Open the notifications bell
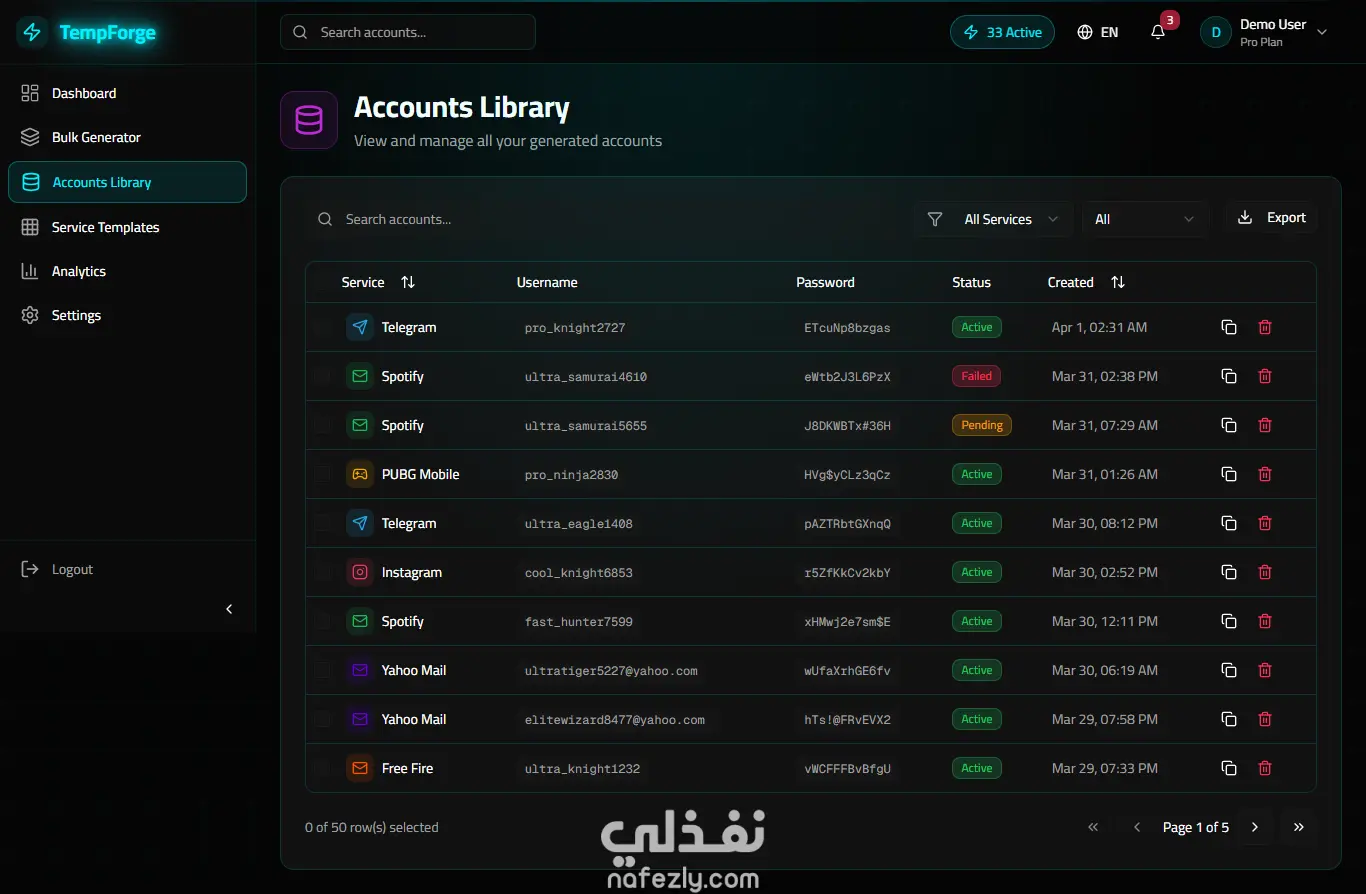 click(x=1158, y=32)
